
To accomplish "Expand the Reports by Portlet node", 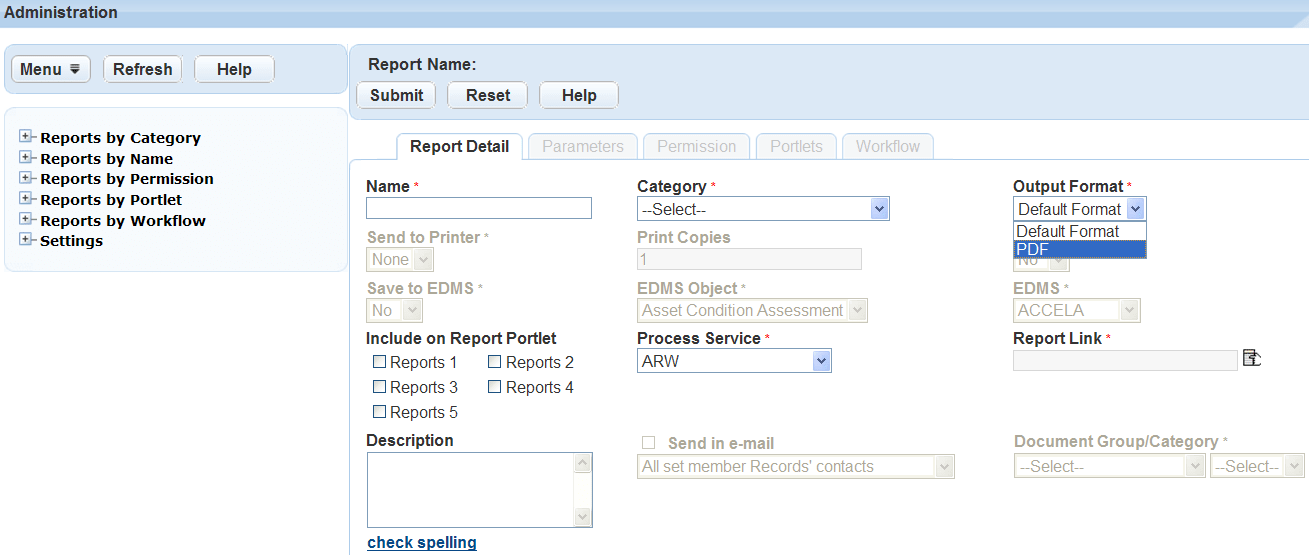I will (x=27, y=199).
